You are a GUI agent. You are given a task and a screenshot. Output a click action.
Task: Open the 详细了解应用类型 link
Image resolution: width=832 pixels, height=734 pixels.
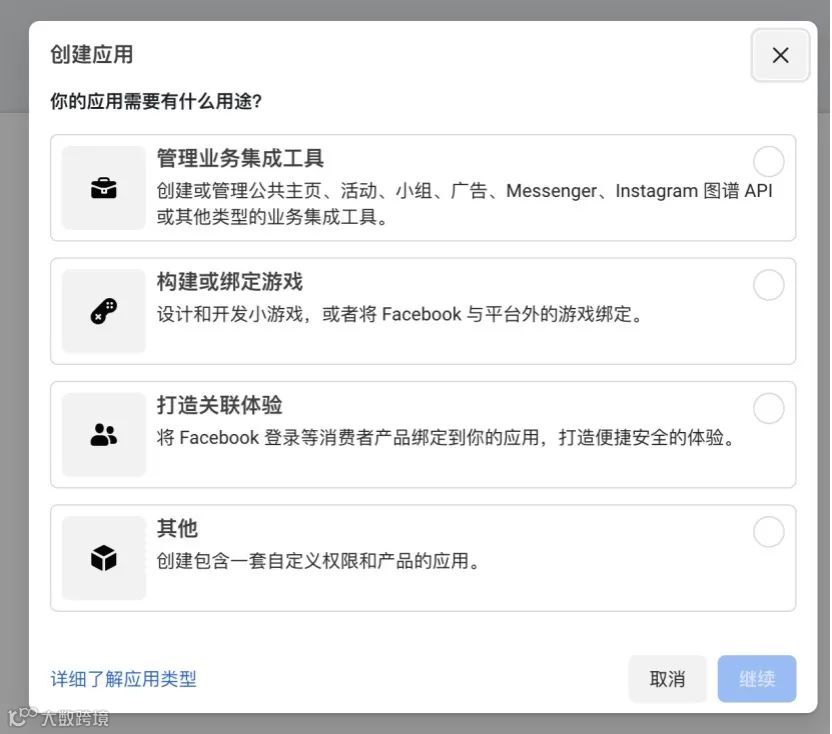point(123,679)
